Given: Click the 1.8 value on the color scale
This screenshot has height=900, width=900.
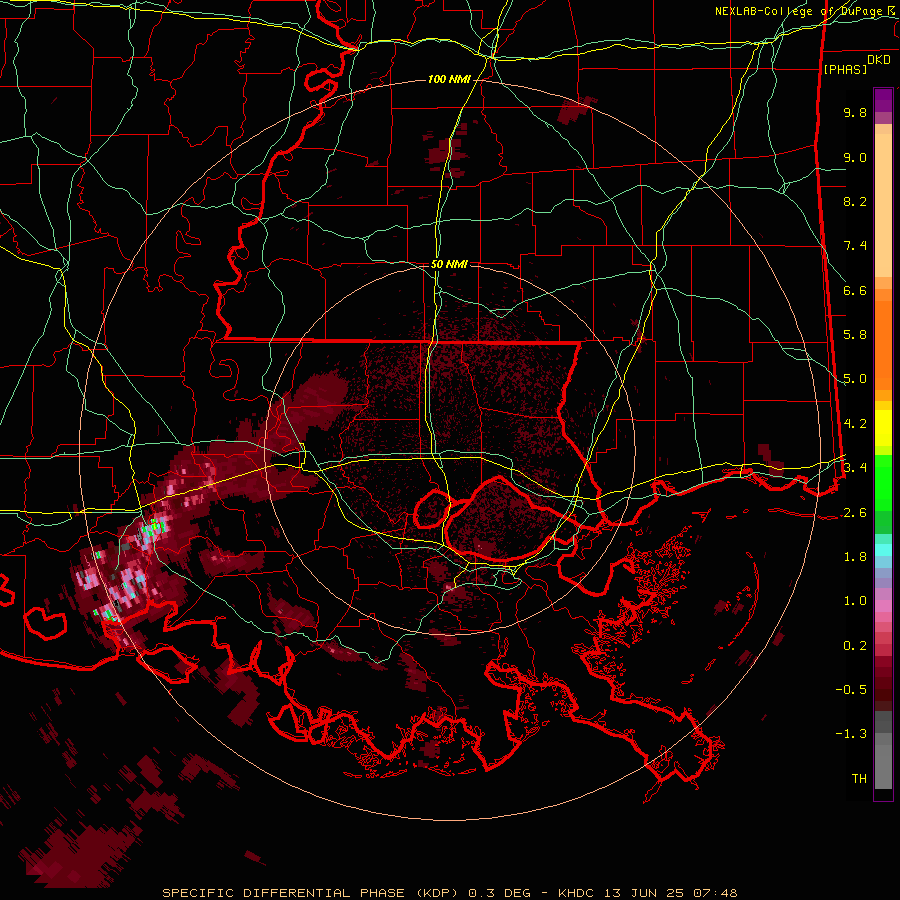Looking at the screenshot, I should [x=855, y=557].
